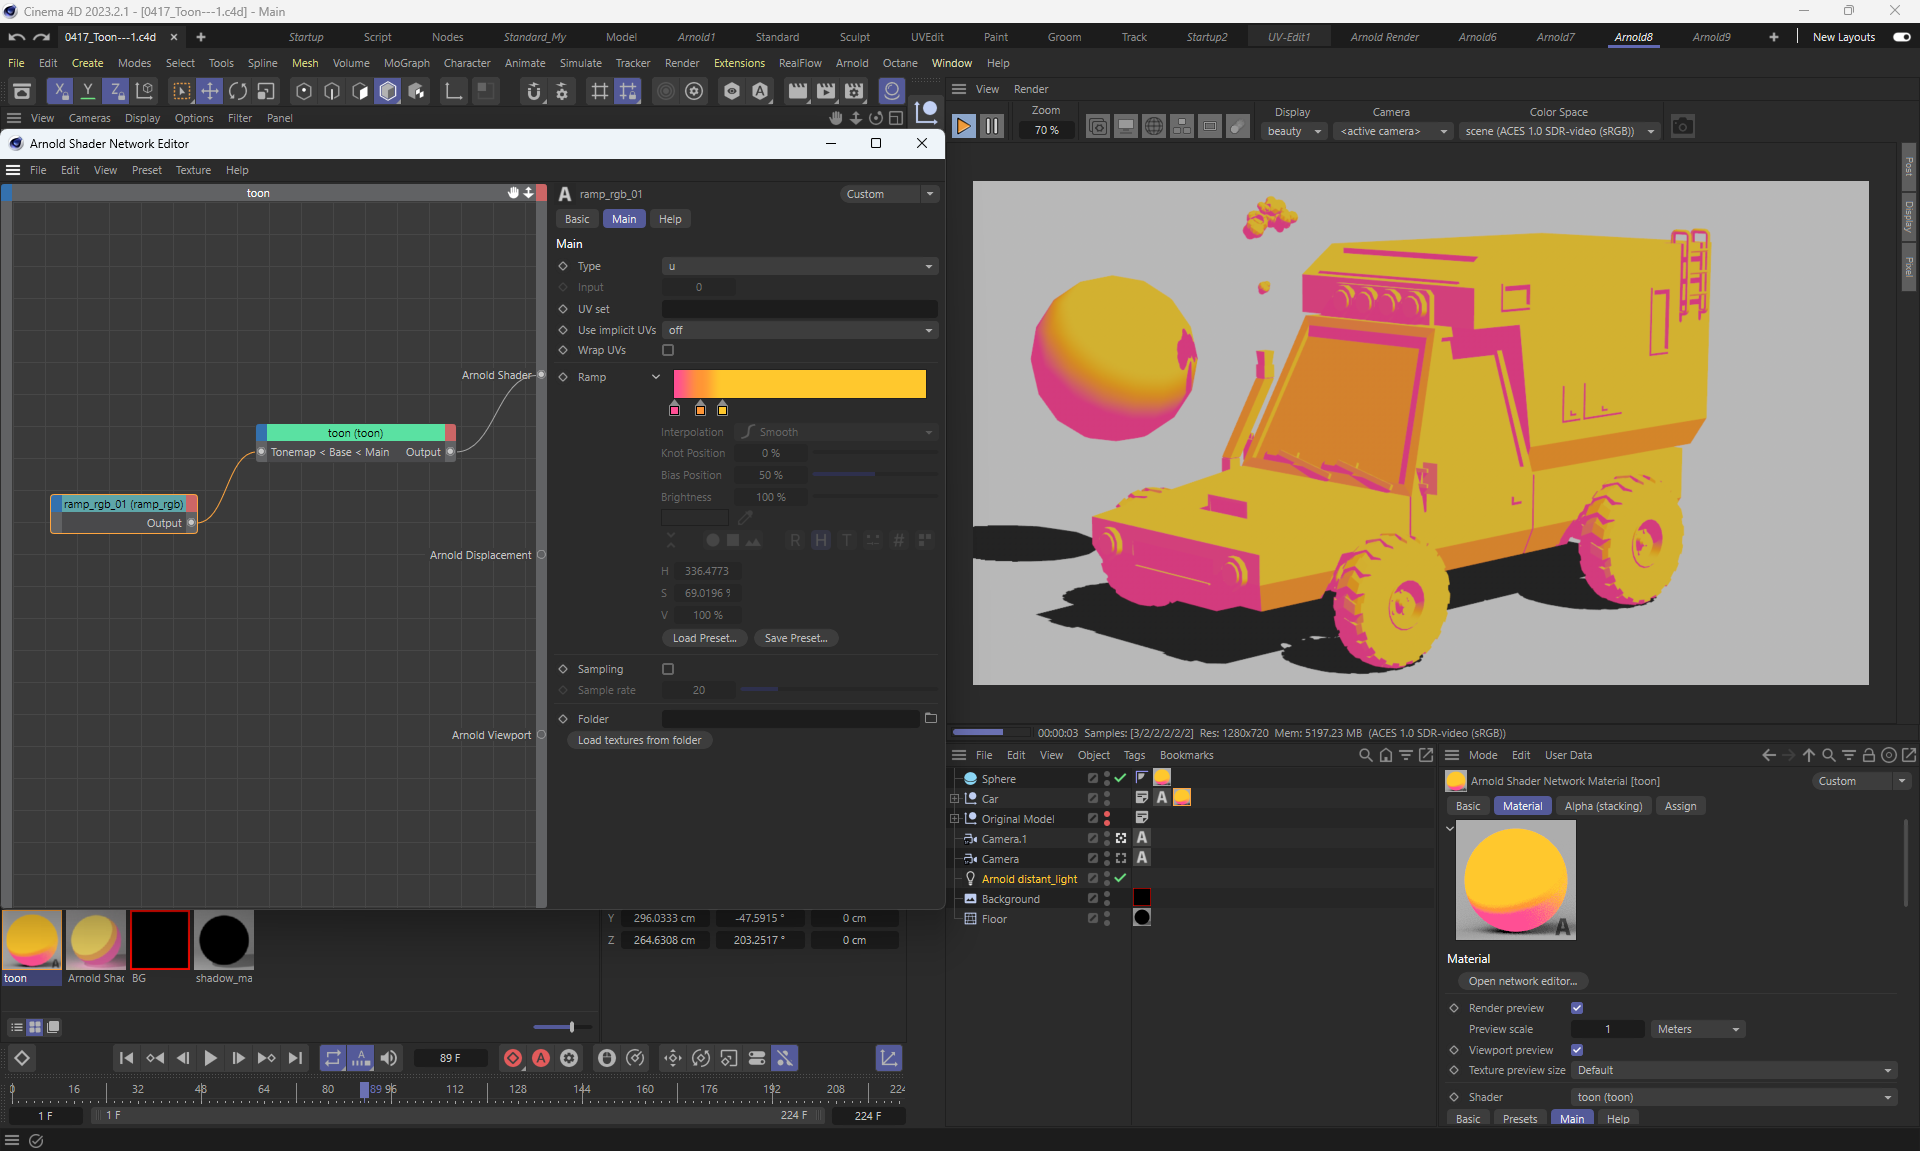Enable the Wrap UVs checkbox

tap(668, 350)
